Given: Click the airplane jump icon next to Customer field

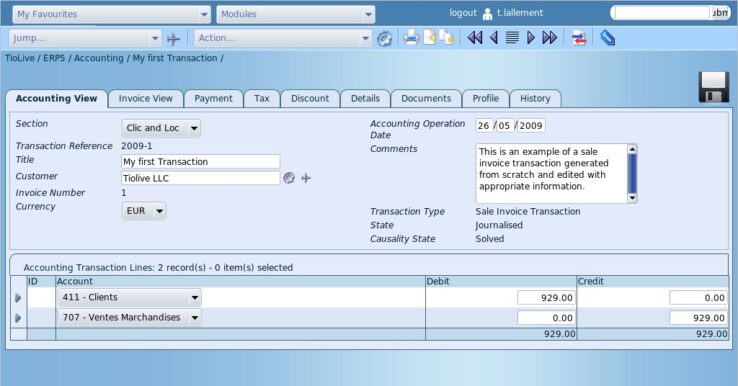Looking at the screenshot, I should (306, 178).
